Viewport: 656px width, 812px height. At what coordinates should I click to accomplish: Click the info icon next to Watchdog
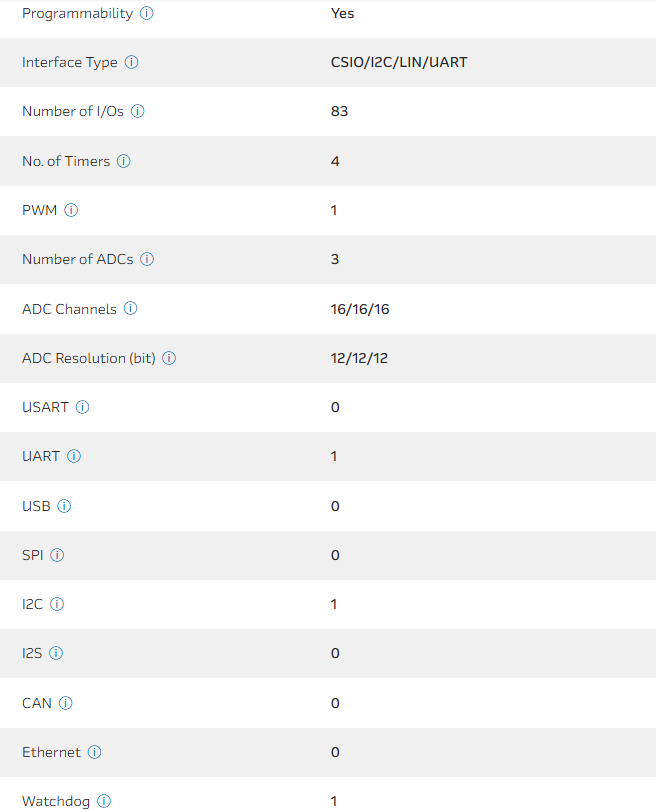[x=104, y=801]
